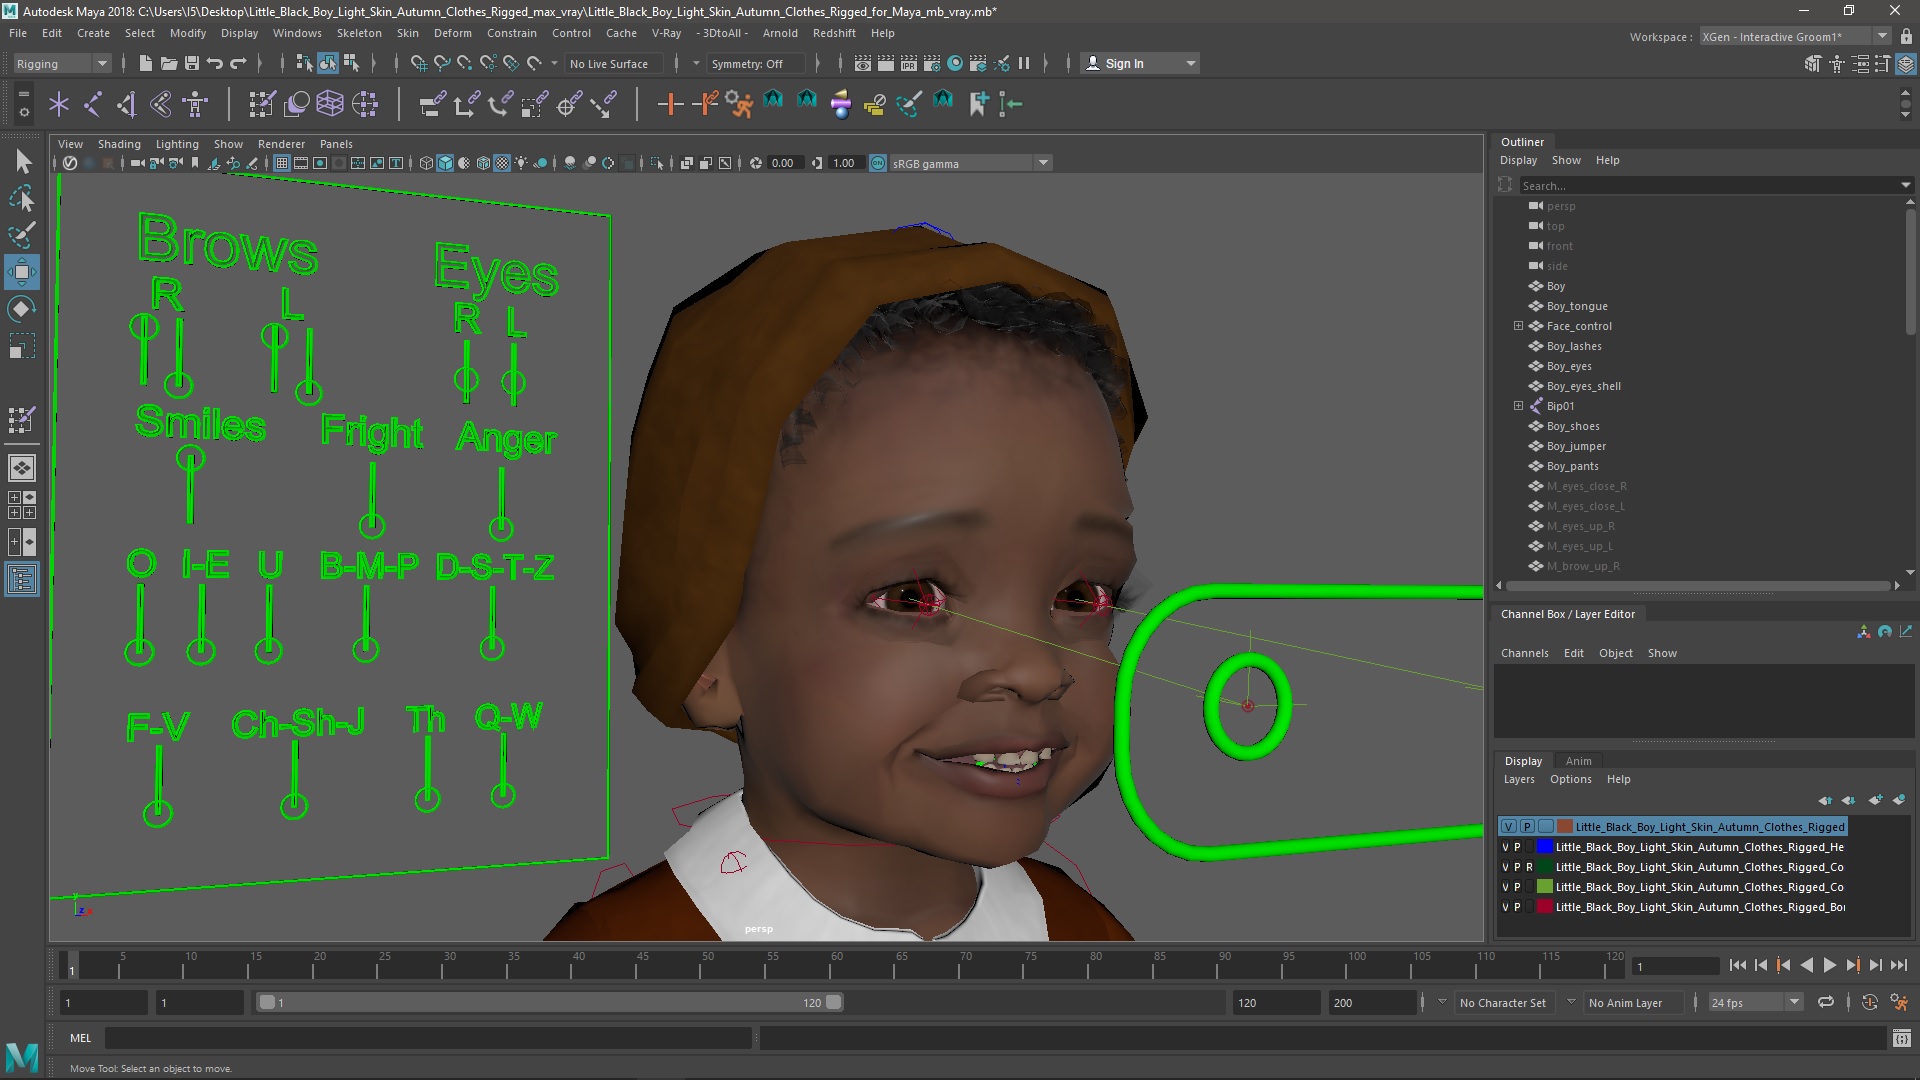This screenshot has width=1920, height=1080.
Task: Click the blue color swatch of Rigged_He layer
Action: 1545,847
